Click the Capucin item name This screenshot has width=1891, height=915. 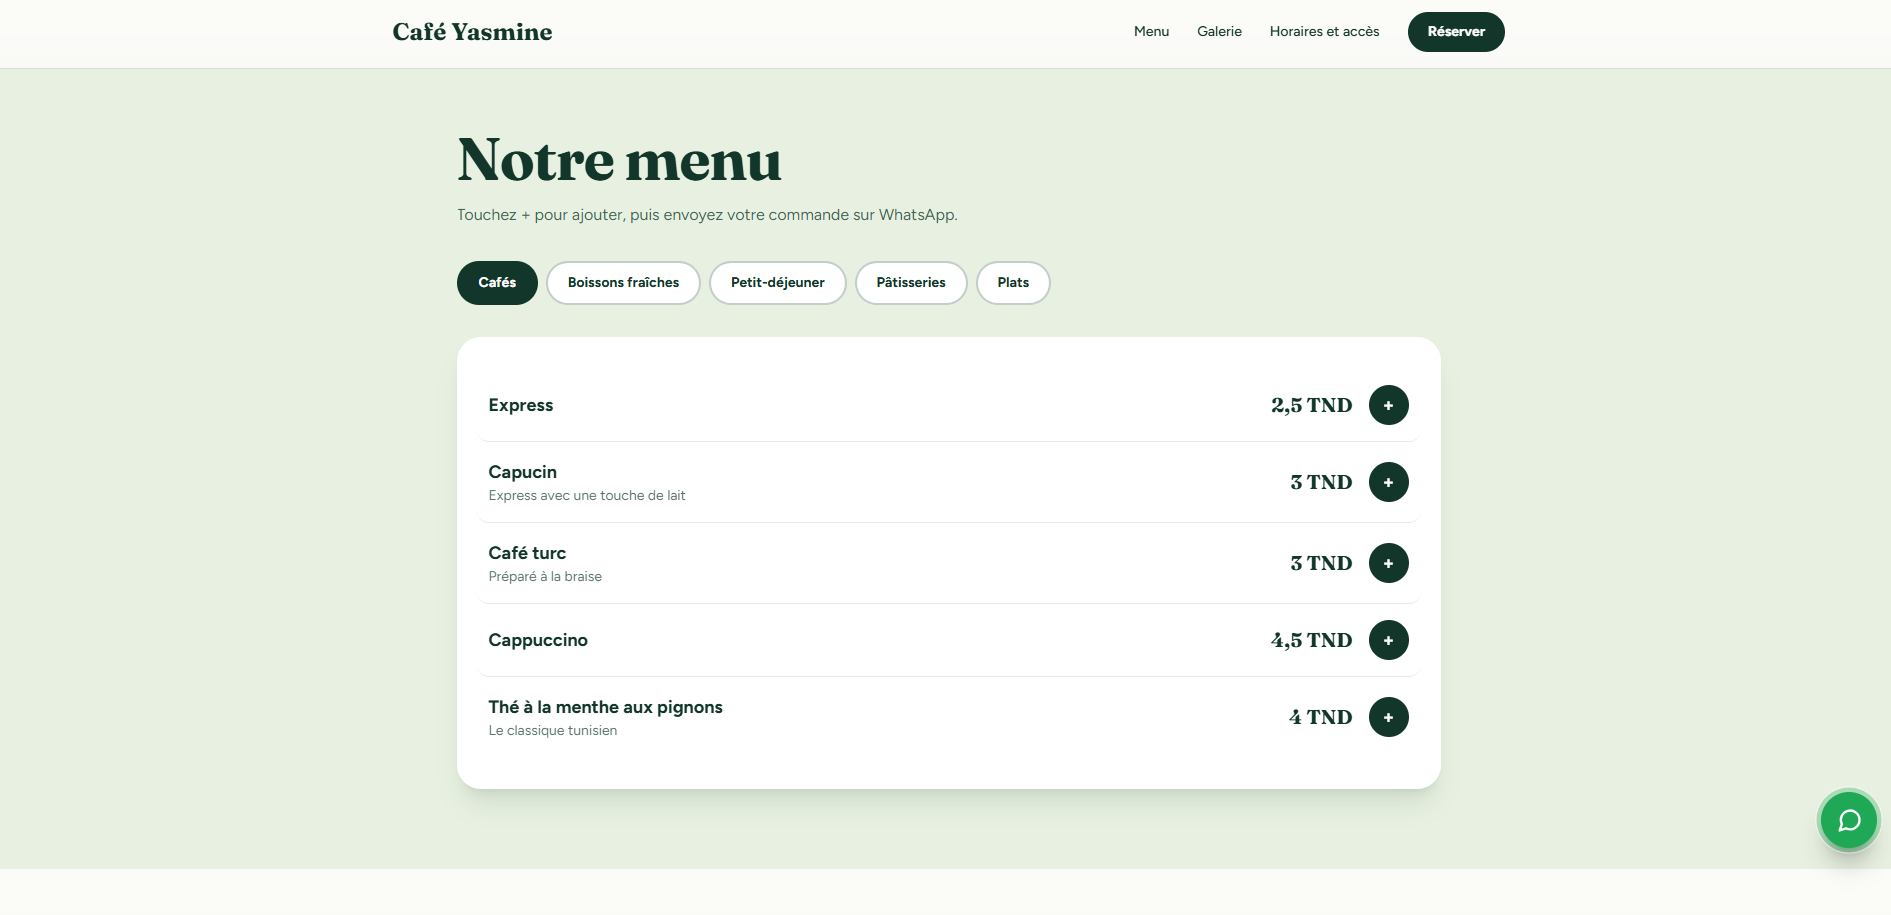point(522,472)
